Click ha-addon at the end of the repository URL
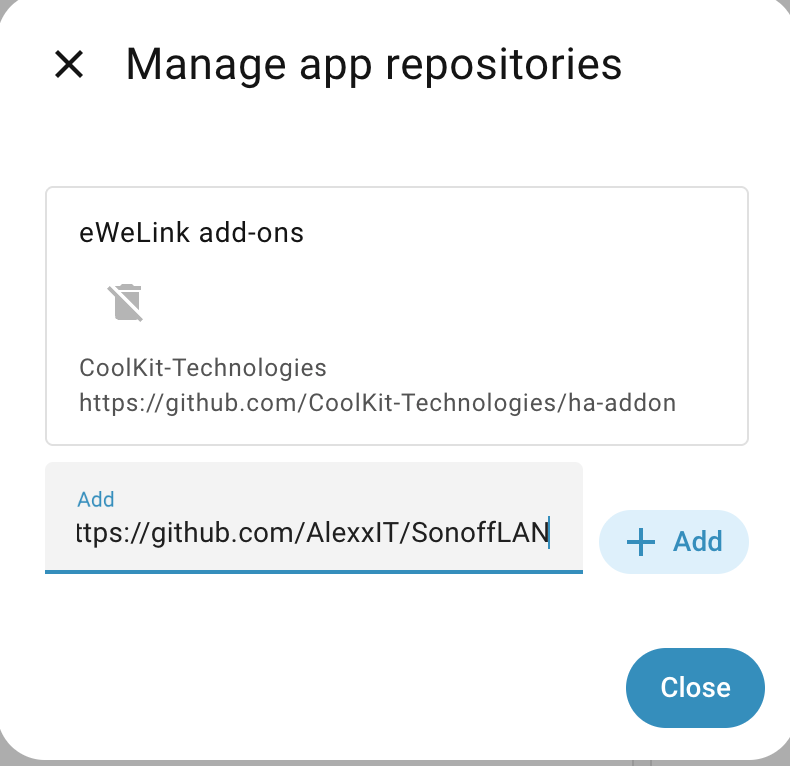The height and width of the screenshot is (766, 790). pyautogui.click(x=627, y=403)
